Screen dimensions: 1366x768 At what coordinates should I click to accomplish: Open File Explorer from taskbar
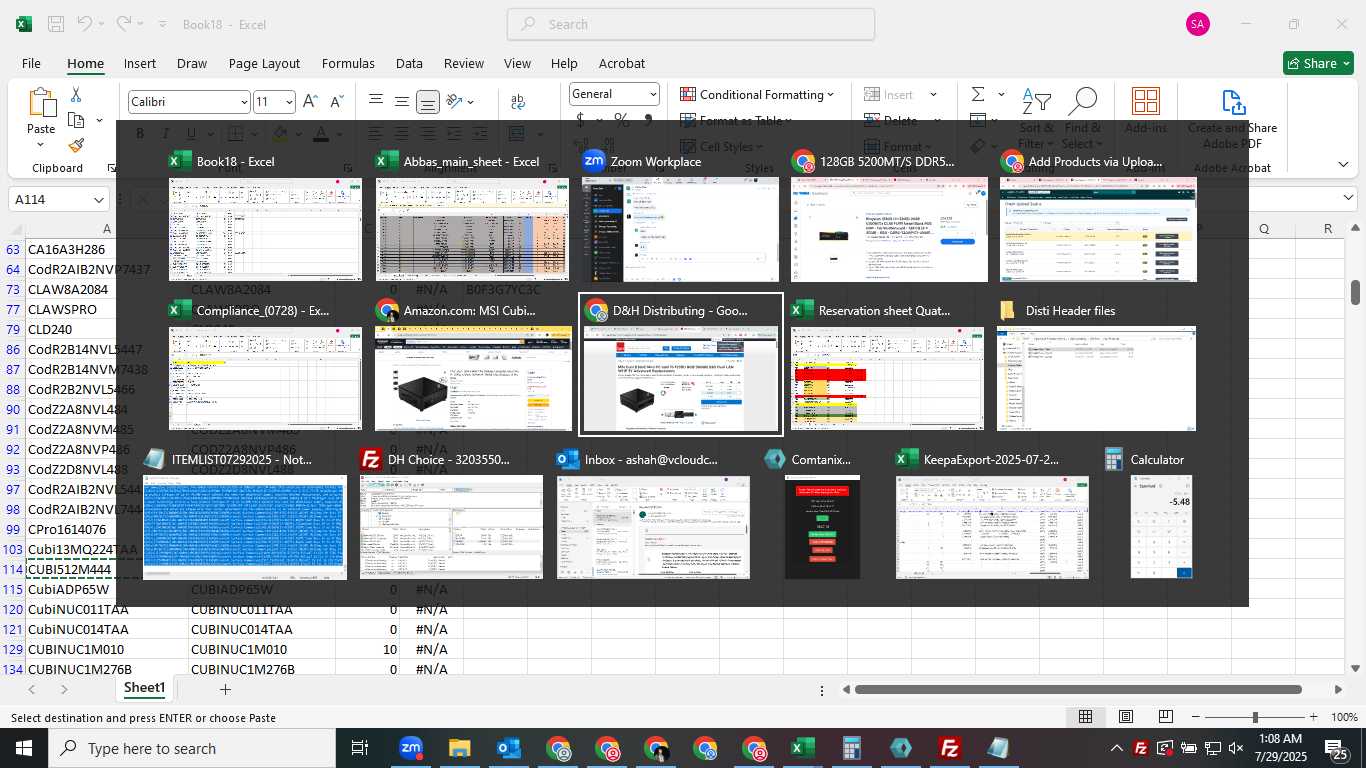459,748
